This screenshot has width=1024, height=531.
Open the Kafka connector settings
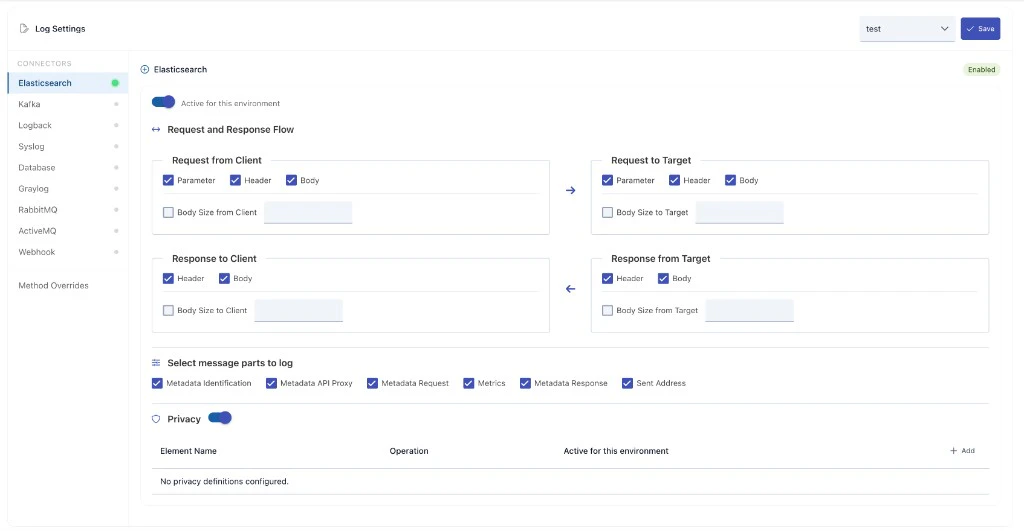pyautogui.click(x=30, y=104)
